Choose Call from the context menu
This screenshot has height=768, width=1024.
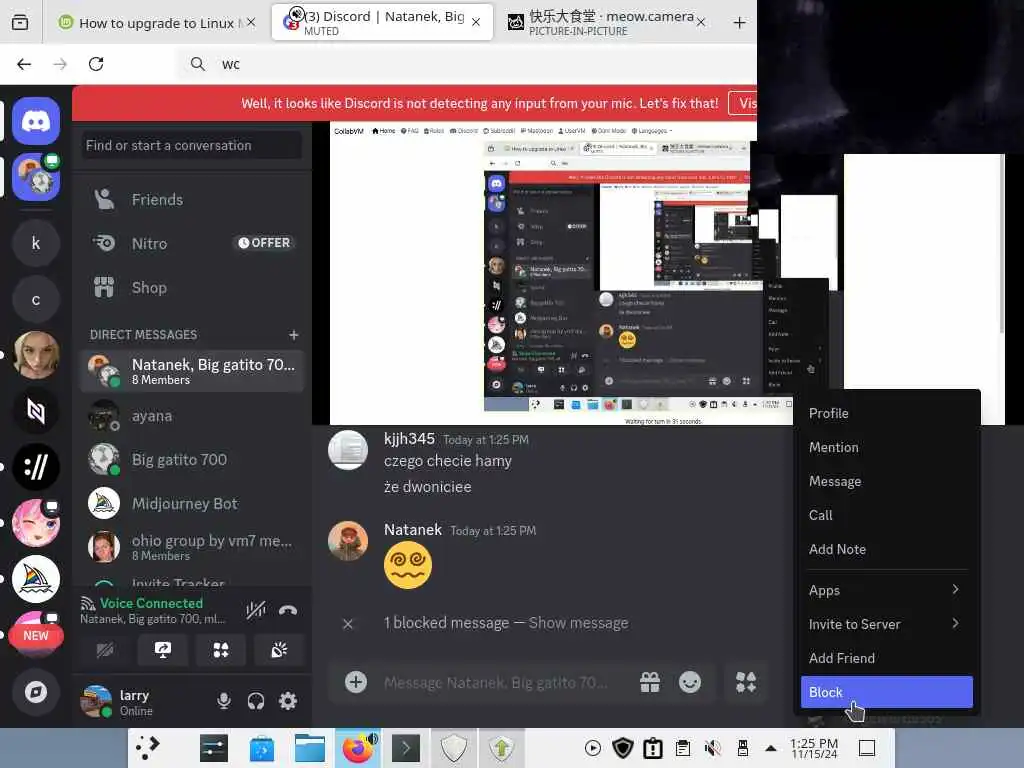coord(886,515)
